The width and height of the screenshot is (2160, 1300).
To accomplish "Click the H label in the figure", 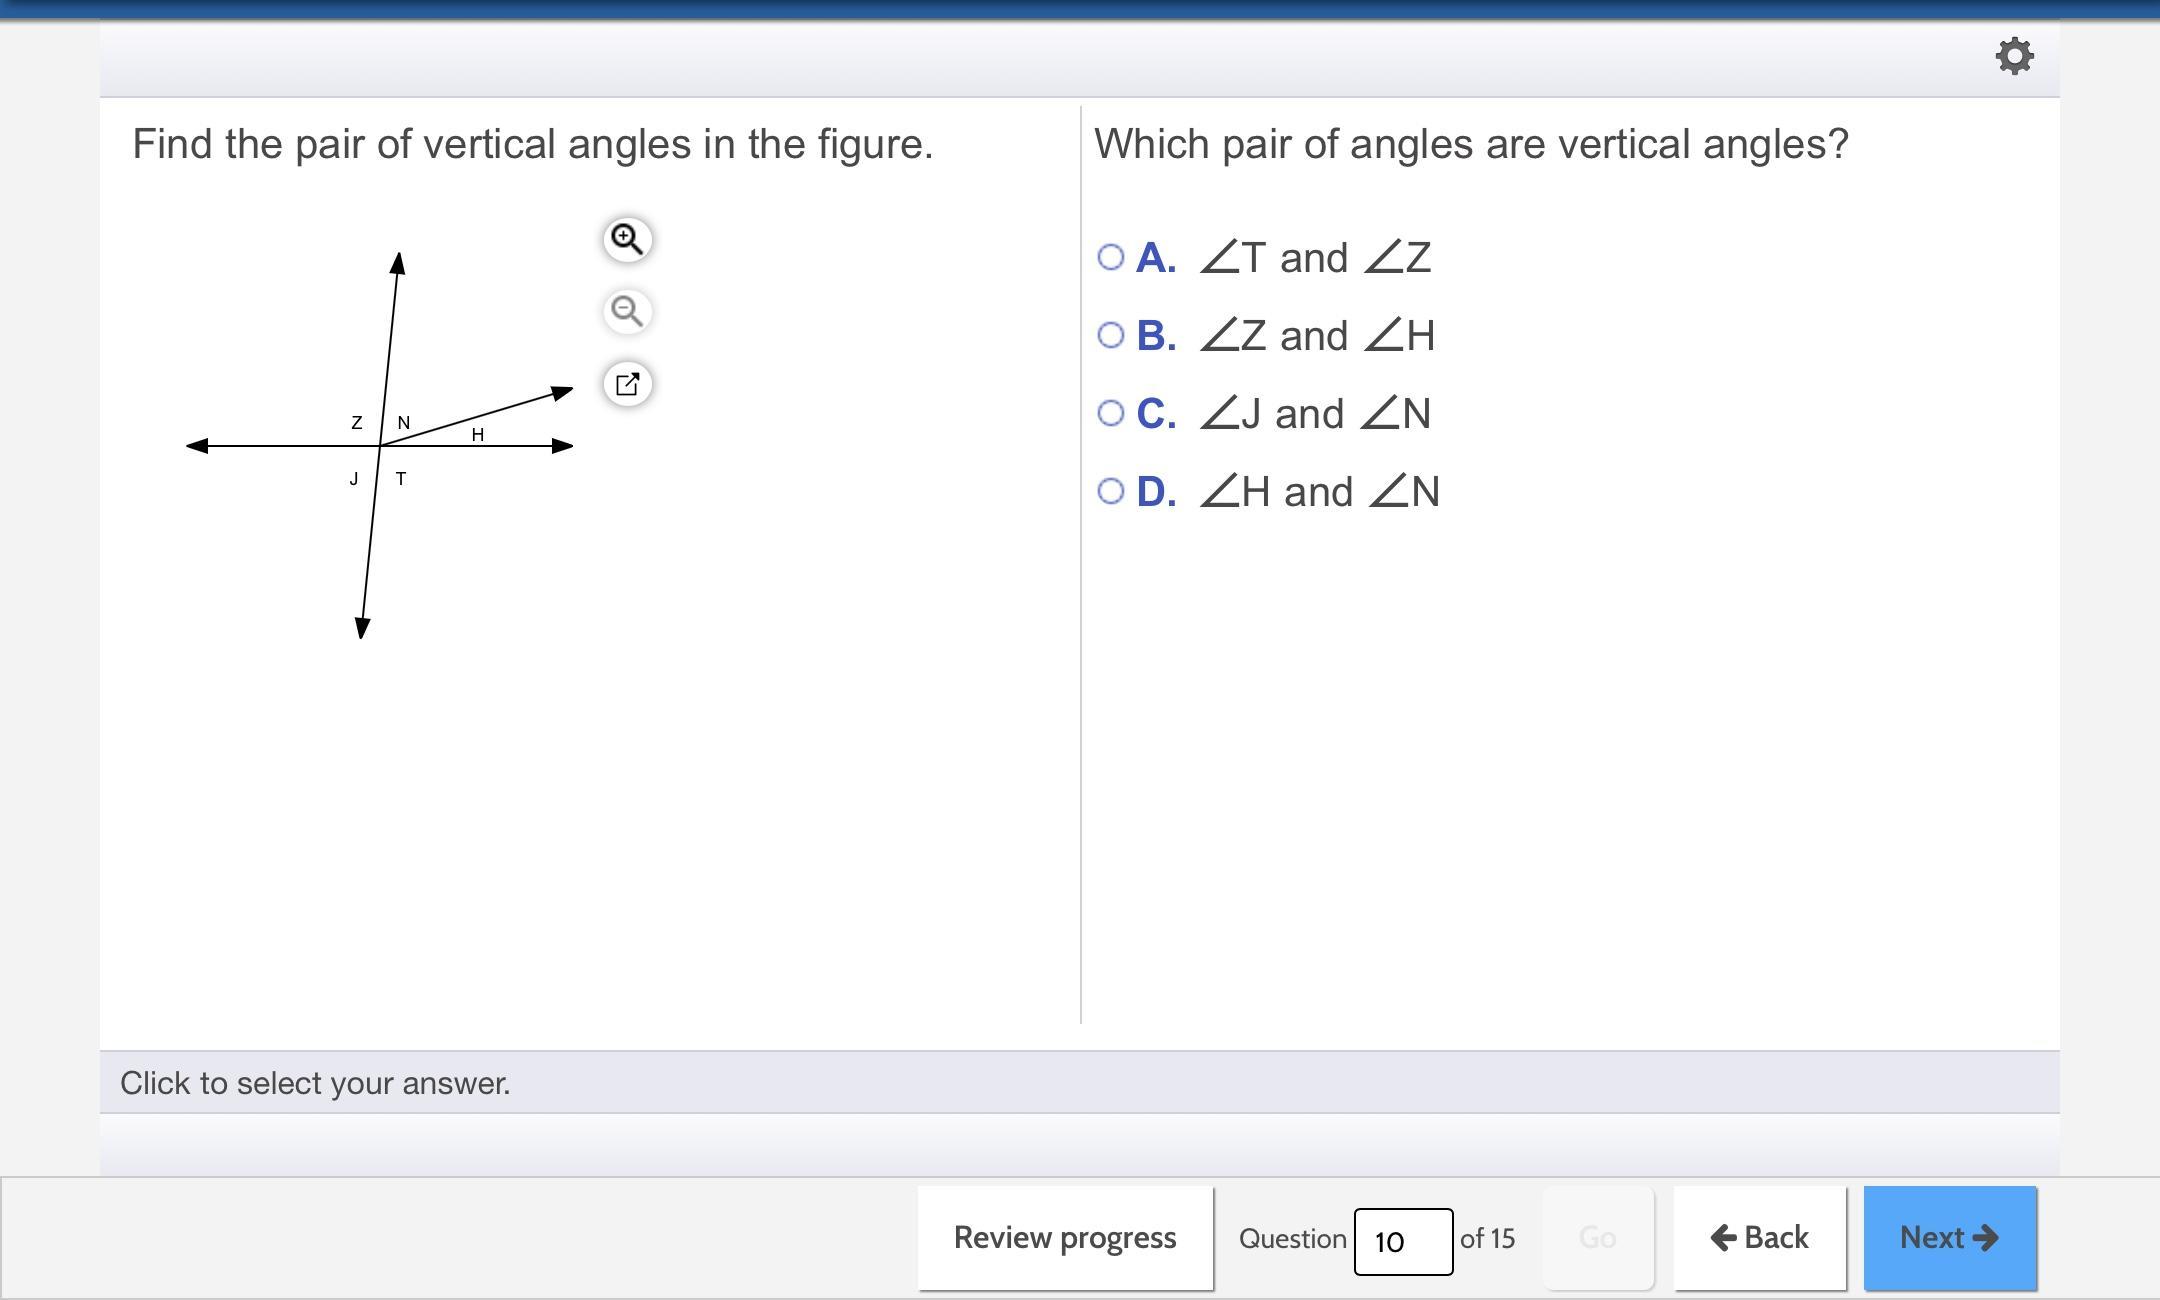I will [x=478, y=435].
